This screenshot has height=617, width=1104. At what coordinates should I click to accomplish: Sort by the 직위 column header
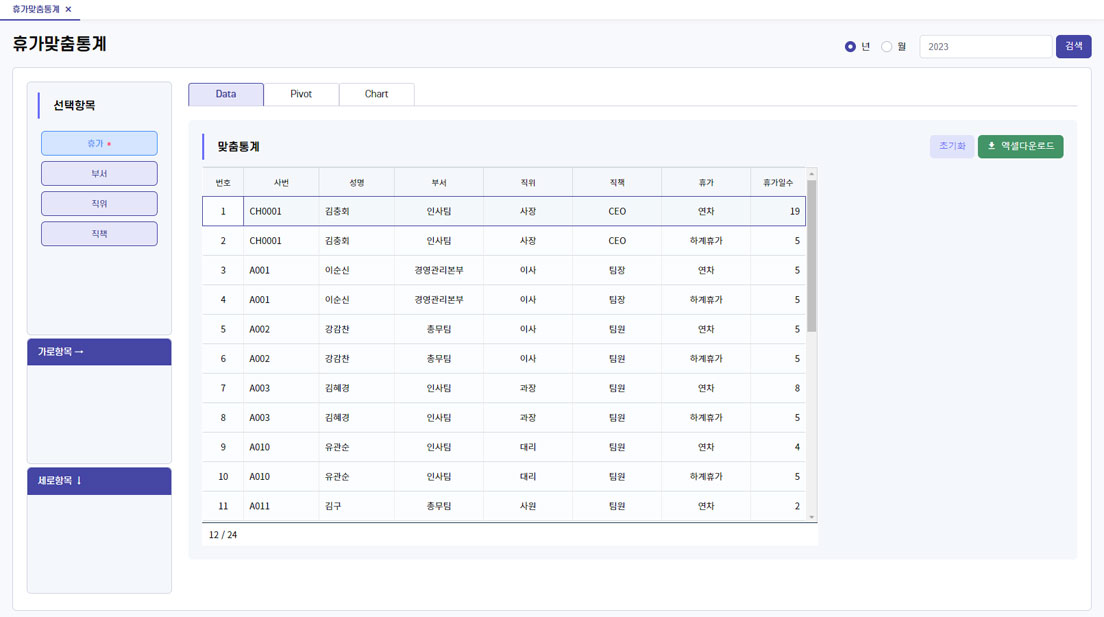528,182
